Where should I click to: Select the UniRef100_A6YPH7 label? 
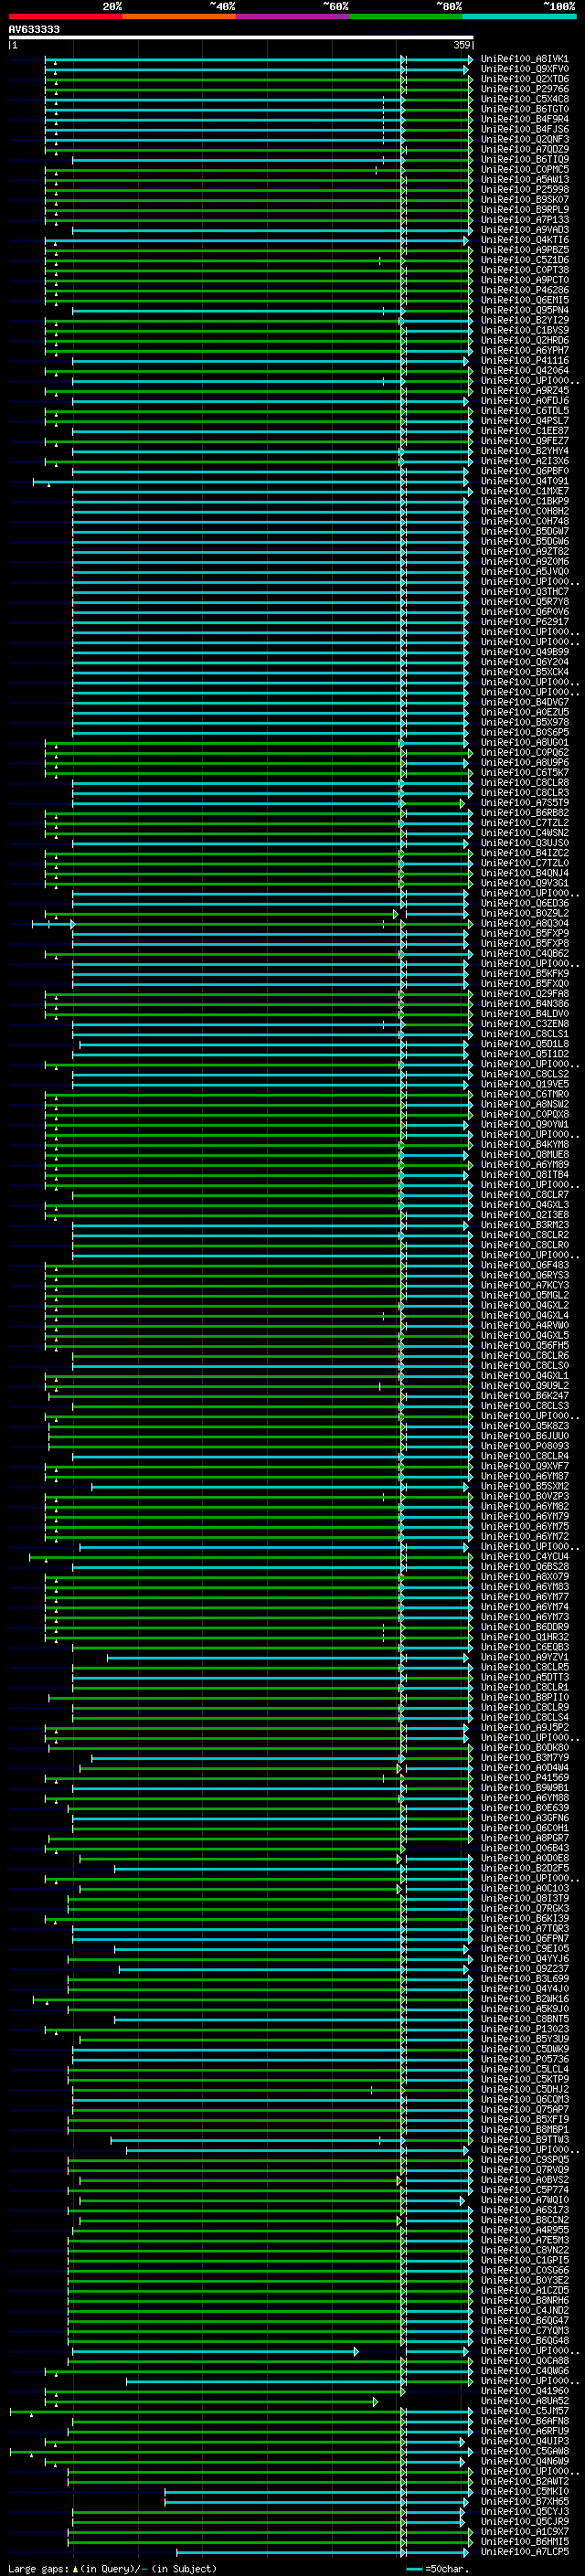(x=524, y=350)
